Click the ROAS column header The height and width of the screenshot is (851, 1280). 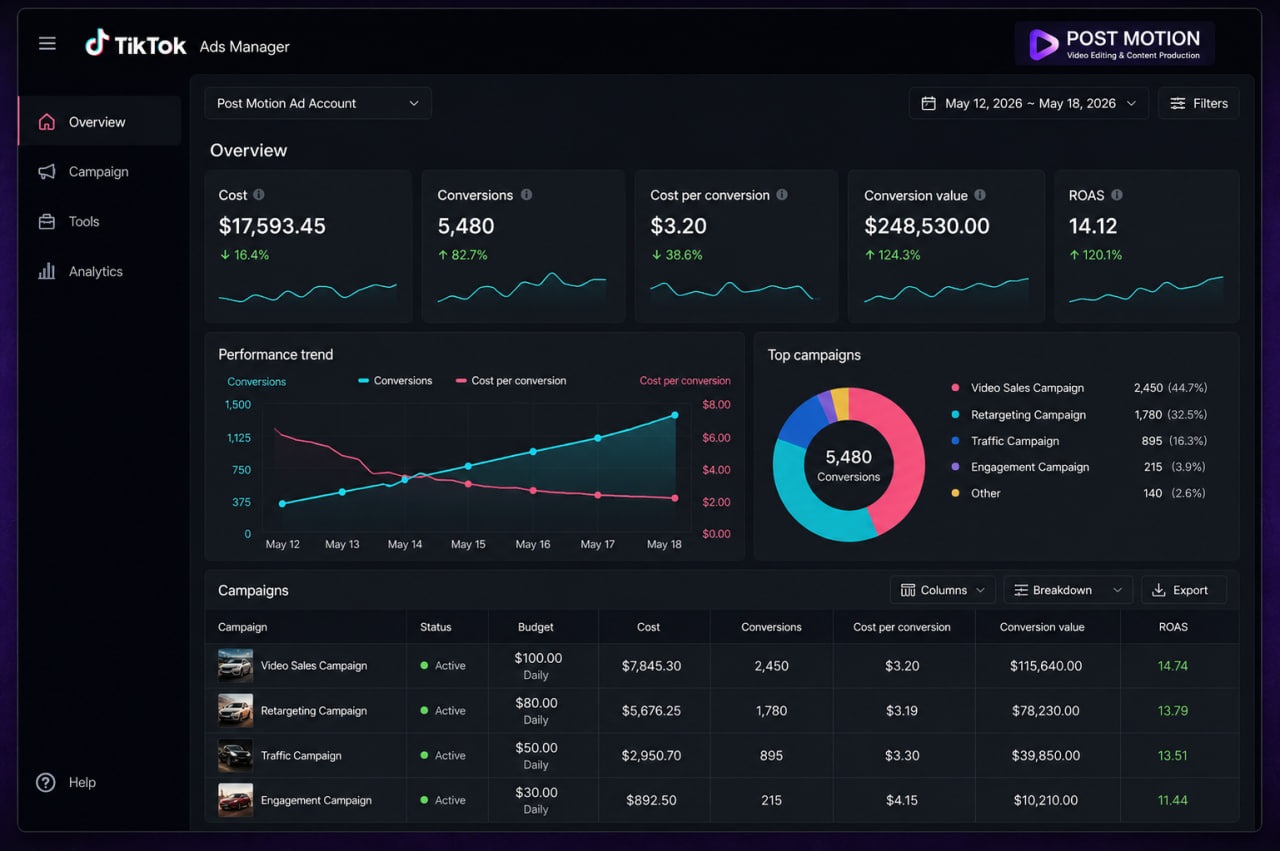click(1173, 627)
